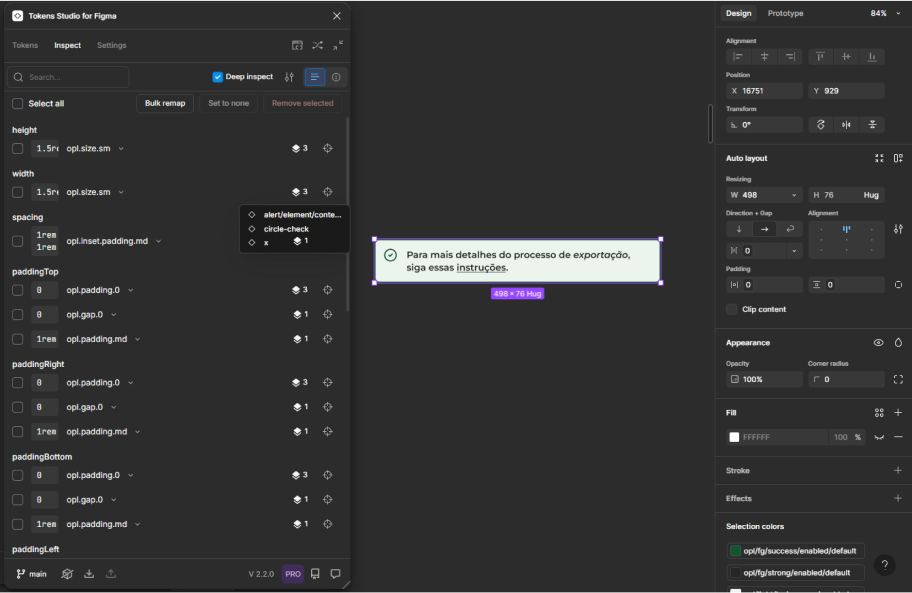Minimize the Tokens Studio plugin window
The image size is (912, 593).
[x=338, y=45]
